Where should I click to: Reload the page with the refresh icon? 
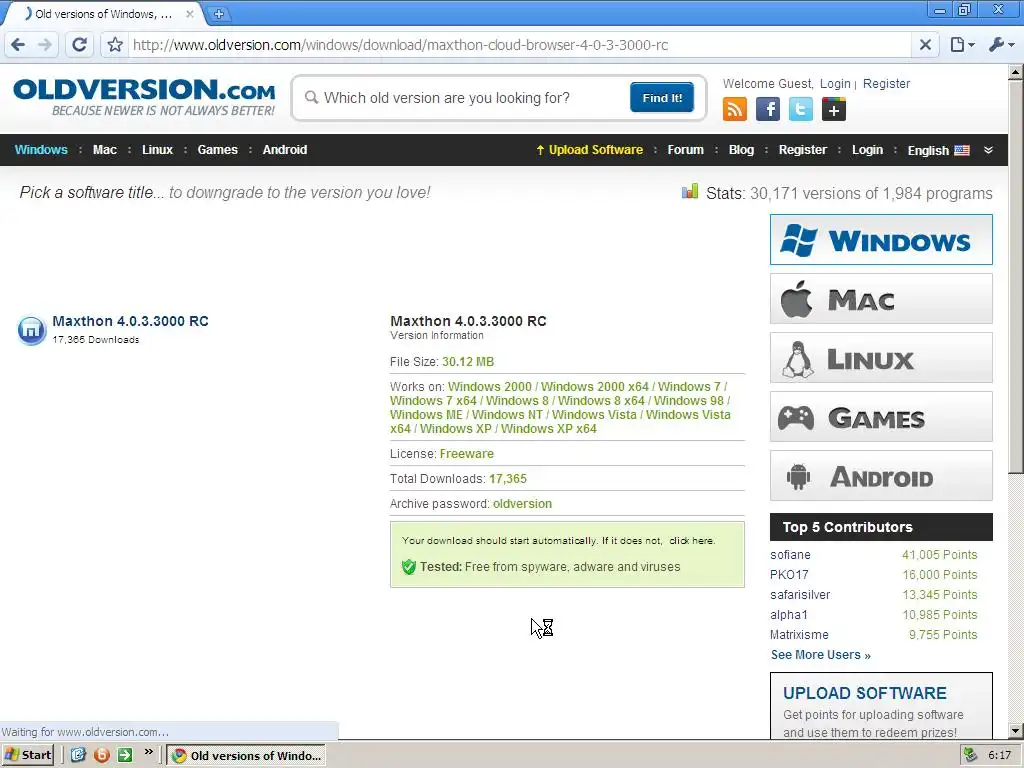tap(80, 44)
